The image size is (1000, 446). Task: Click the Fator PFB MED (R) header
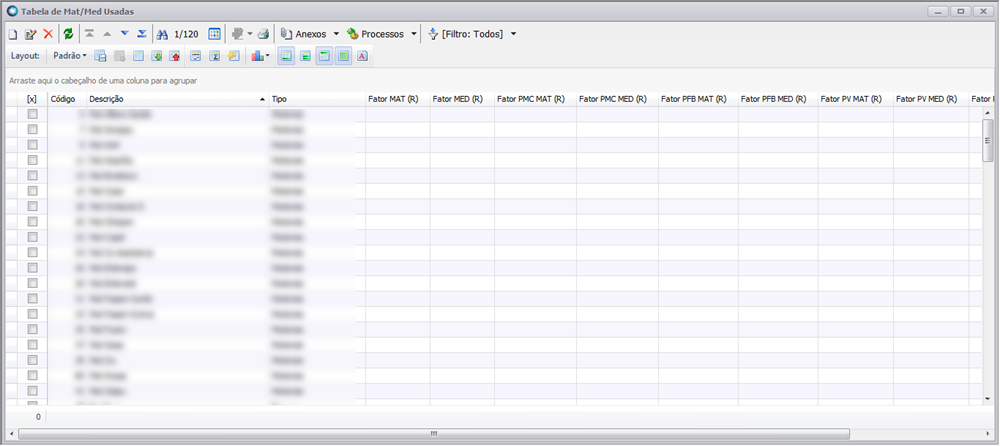(x=778, y=99)
